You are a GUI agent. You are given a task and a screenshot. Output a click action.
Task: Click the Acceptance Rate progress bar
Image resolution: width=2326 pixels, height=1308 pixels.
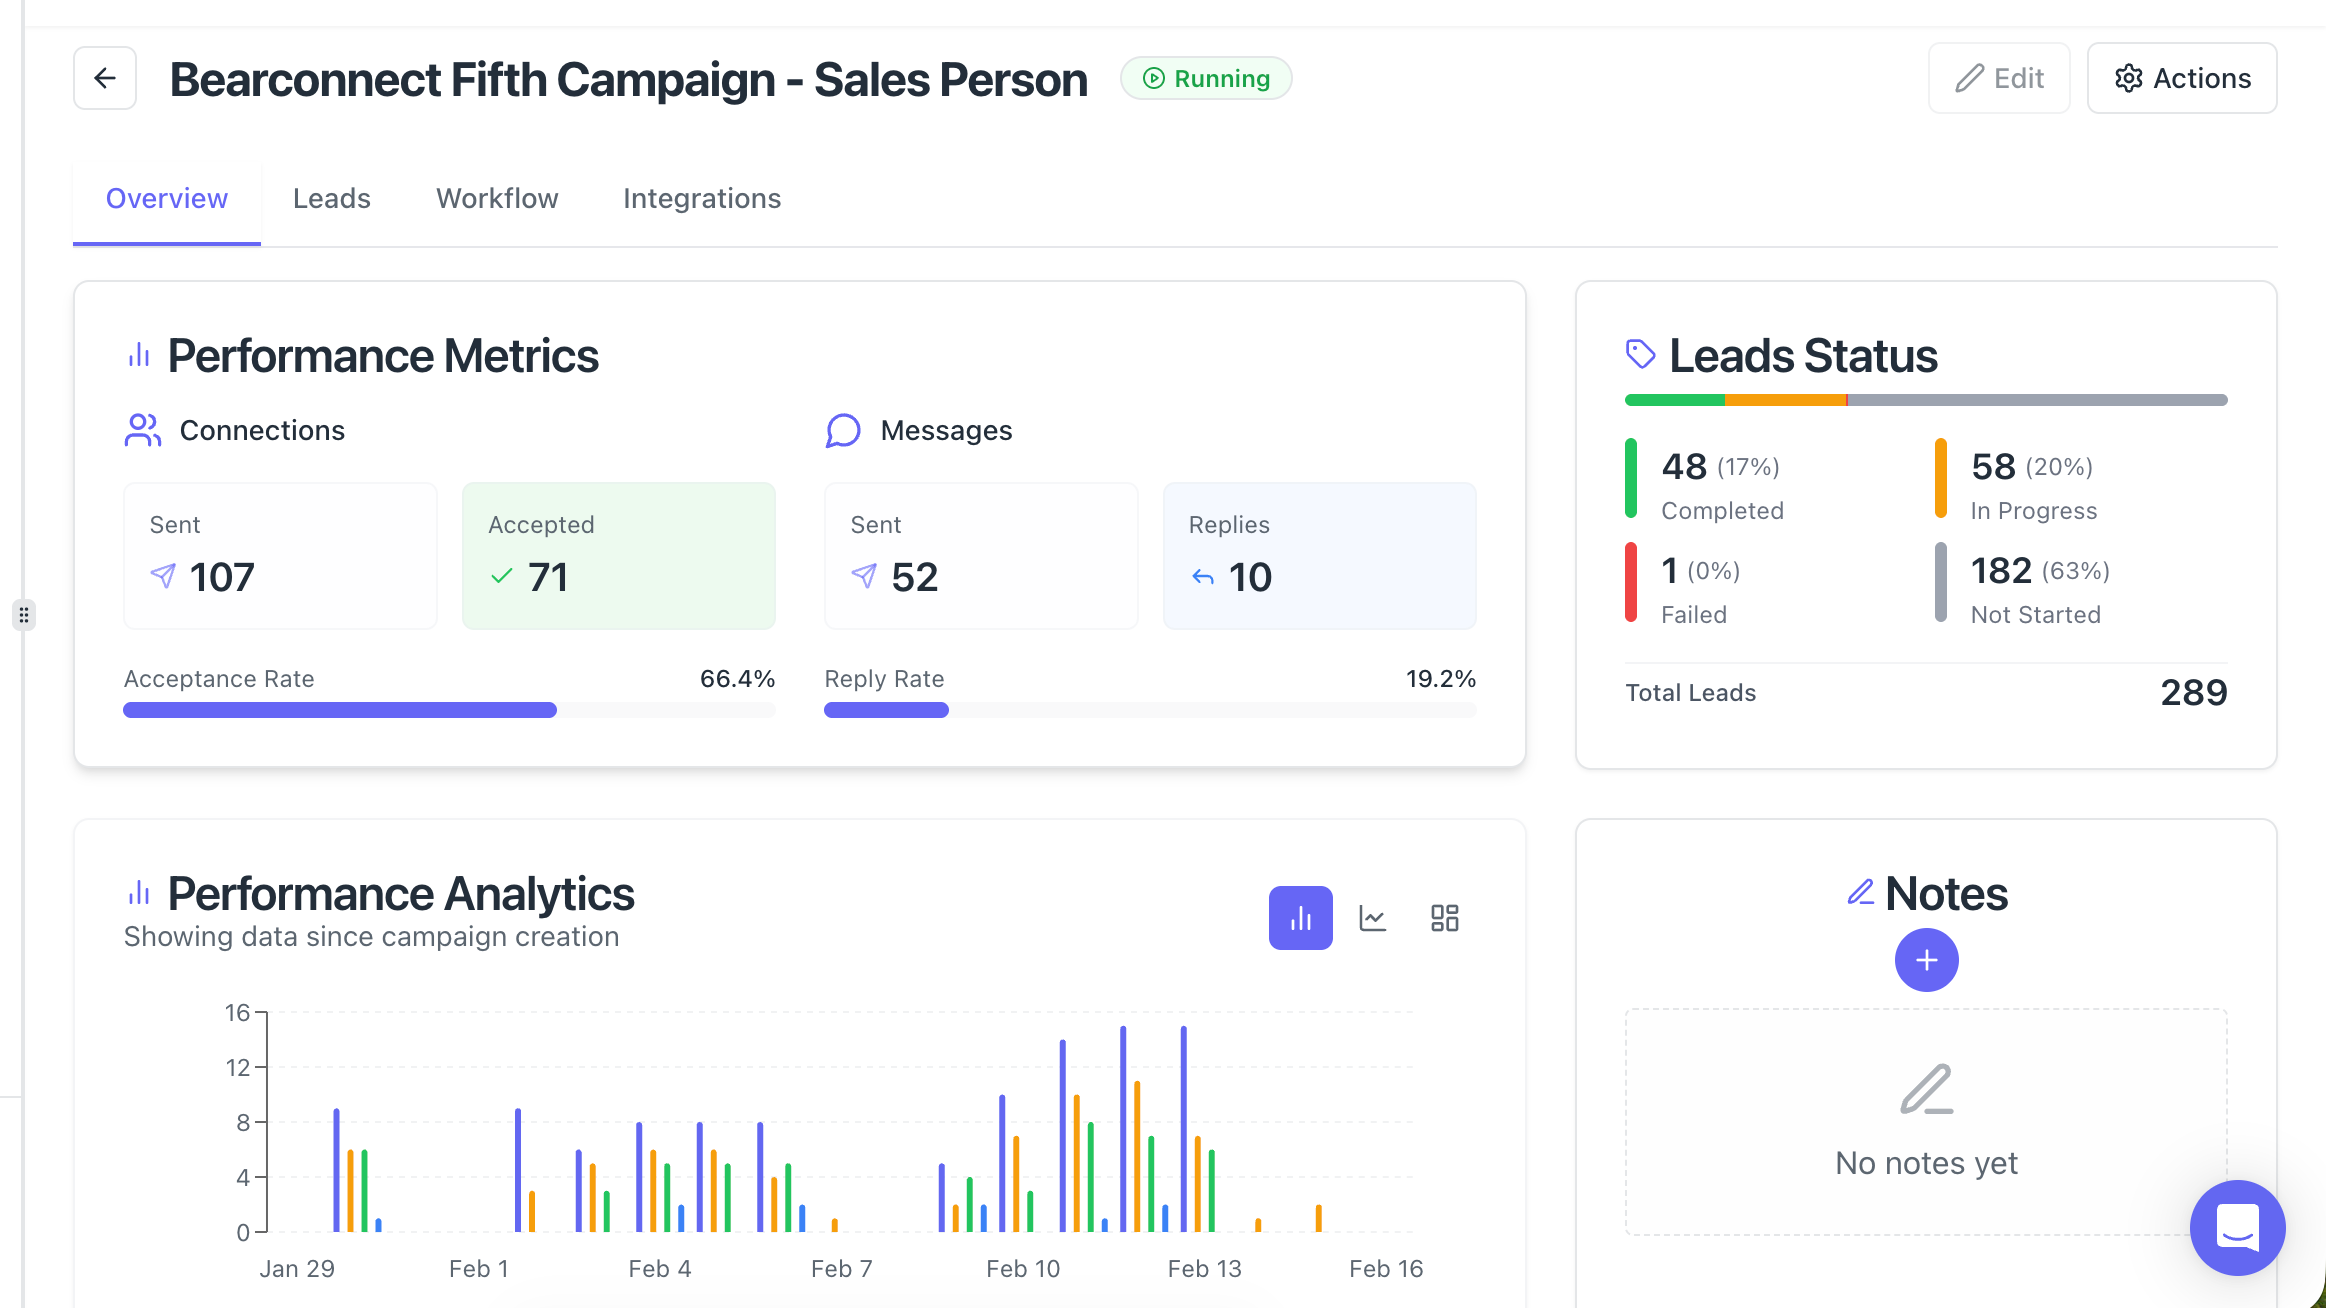point(449,710)
